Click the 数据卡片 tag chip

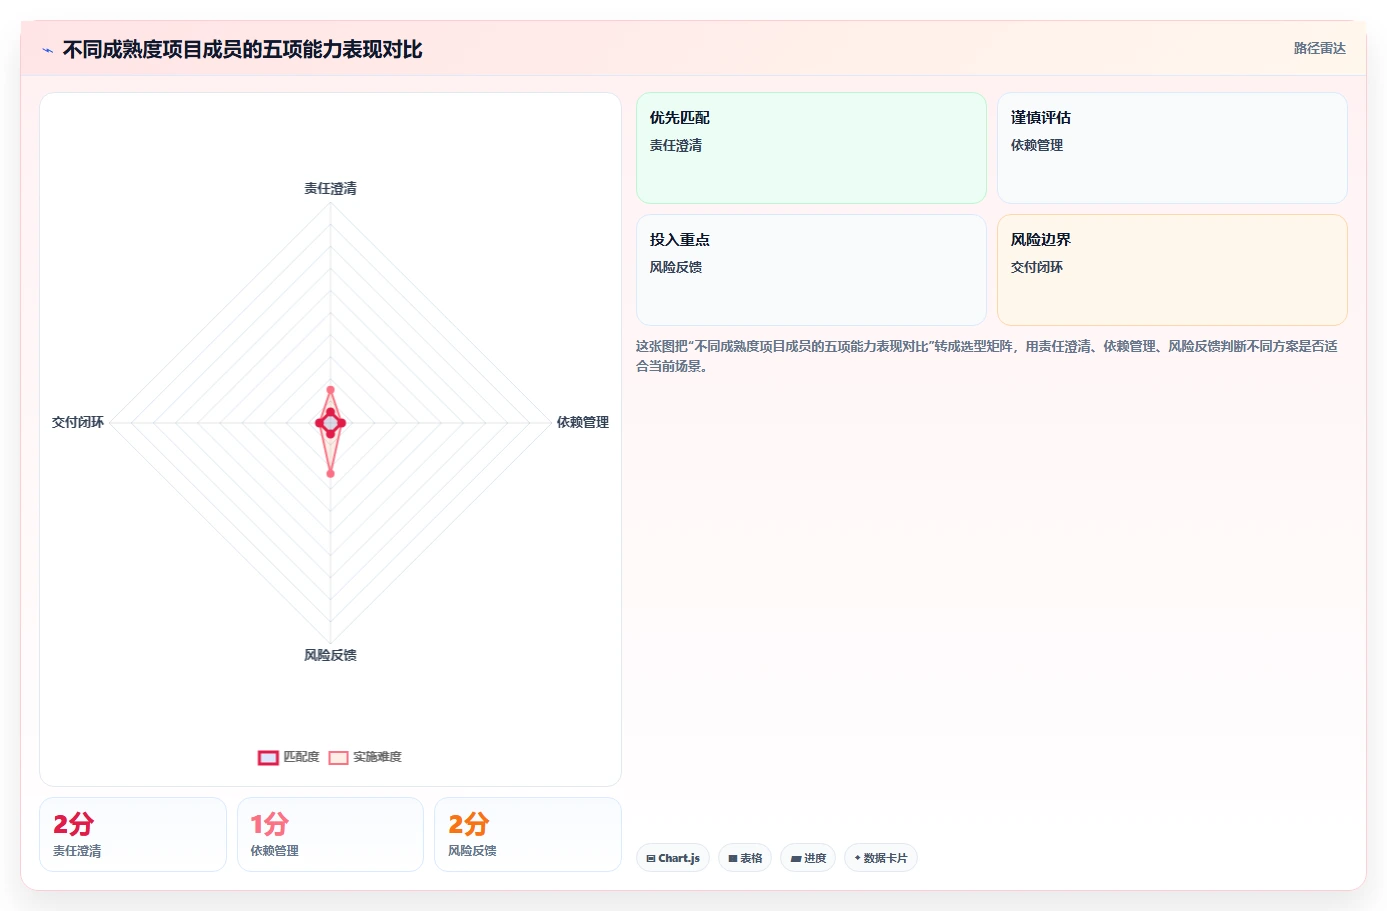(x=881, y=858)
